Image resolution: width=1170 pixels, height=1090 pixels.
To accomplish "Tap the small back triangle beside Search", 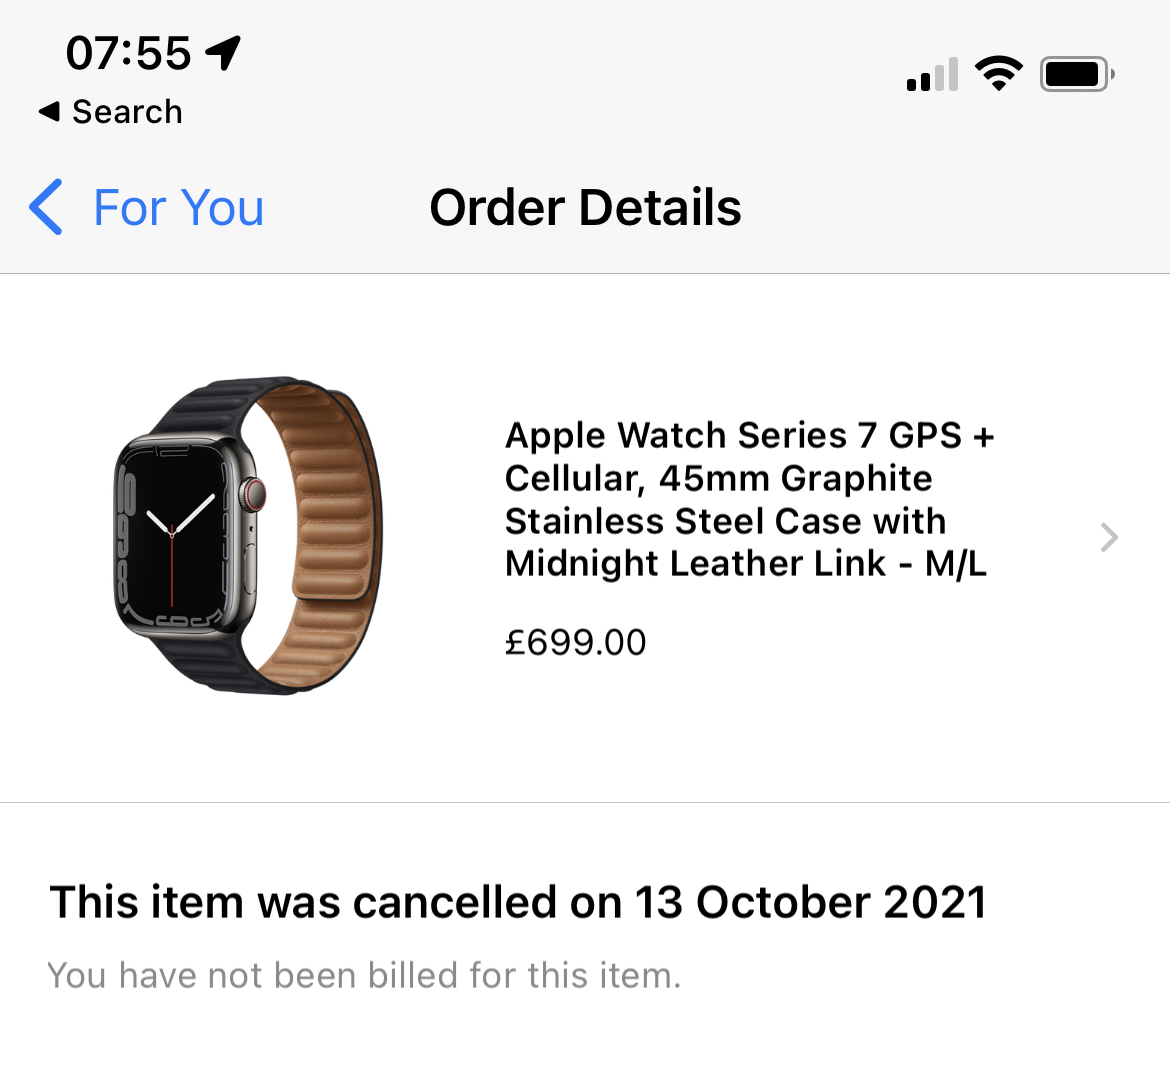I will coord(48,111).
